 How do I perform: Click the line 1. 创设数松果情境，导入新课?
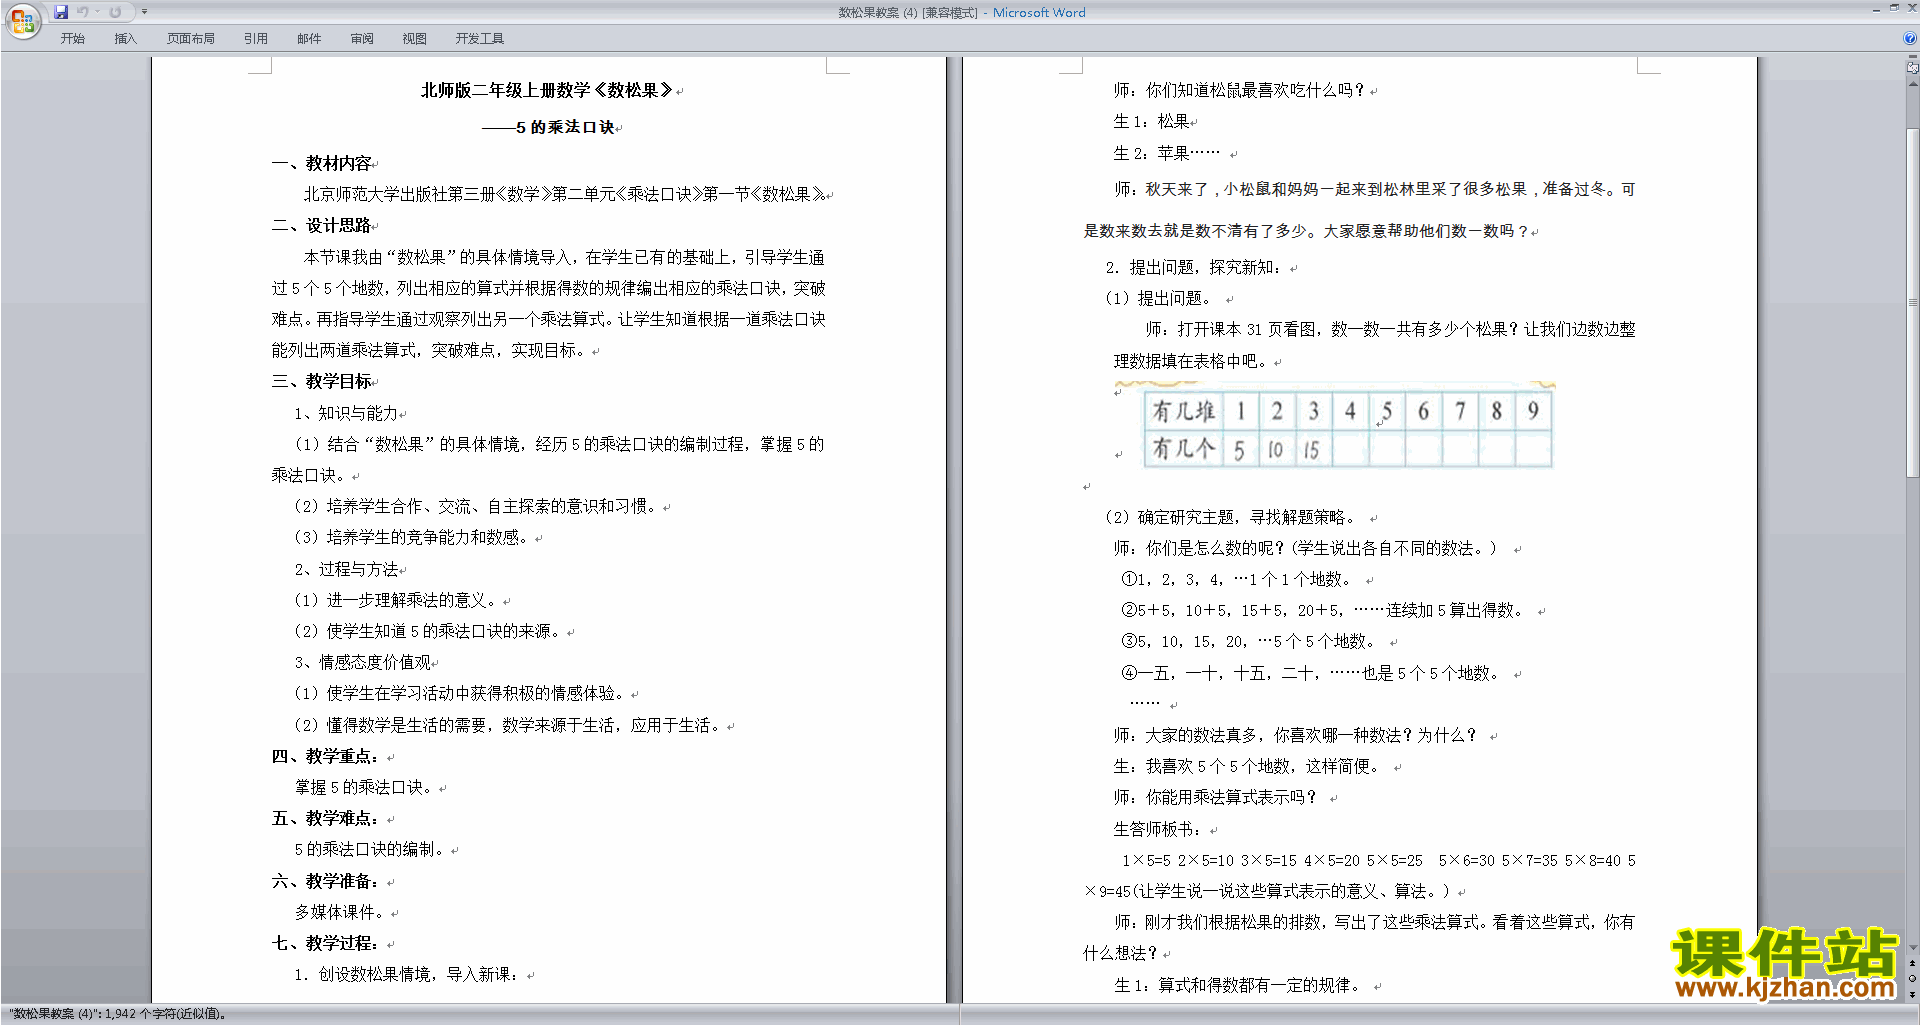click(x=406, y=974)
